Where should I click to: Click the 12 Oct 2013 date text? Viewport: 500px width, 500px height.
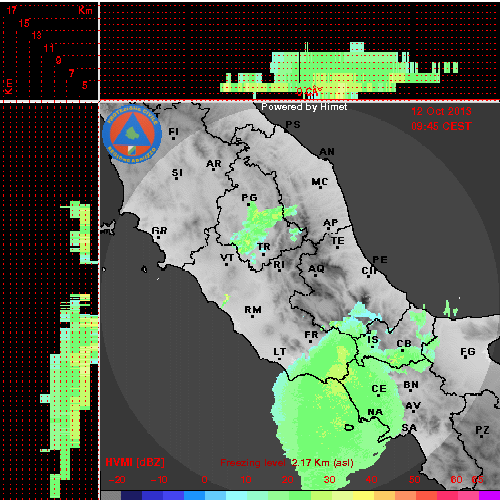pyautogui.click(x=441, y=111)
